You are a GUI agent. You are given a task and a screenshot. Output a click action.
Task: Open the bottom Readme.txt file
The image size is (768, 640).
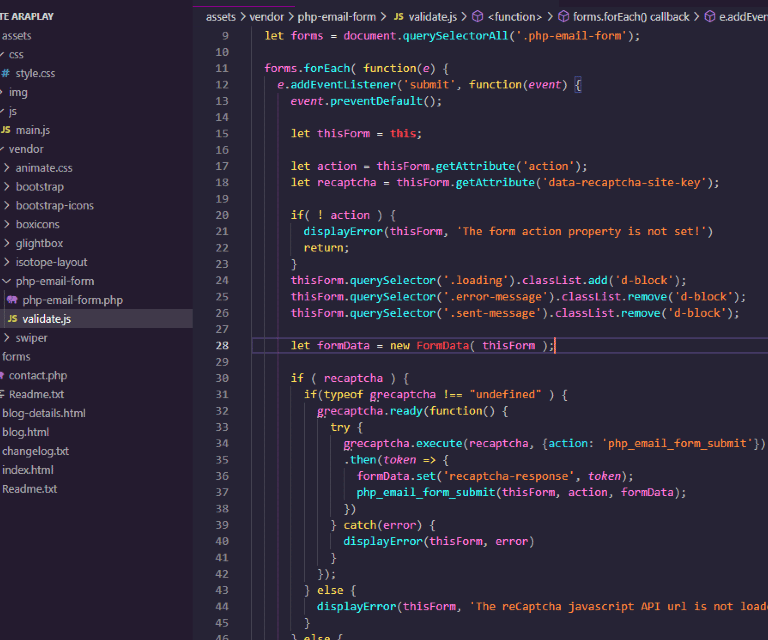(29, 489)
